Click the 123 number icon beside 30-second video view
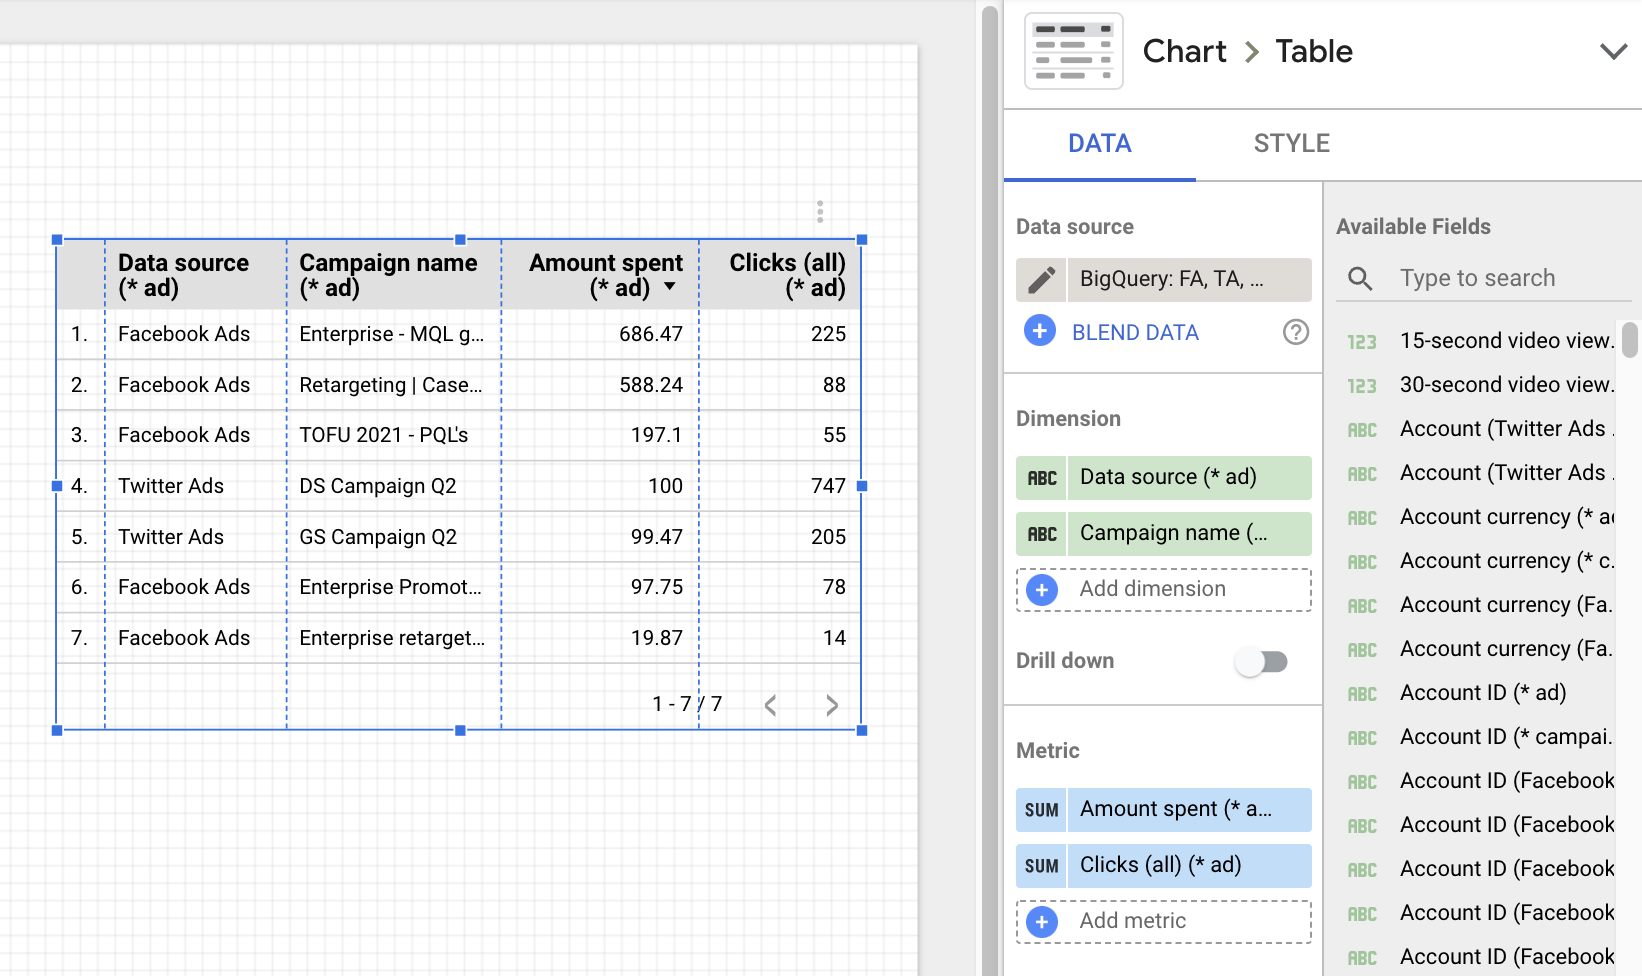The image size is (1642, 976). [x=1362, y=386]
